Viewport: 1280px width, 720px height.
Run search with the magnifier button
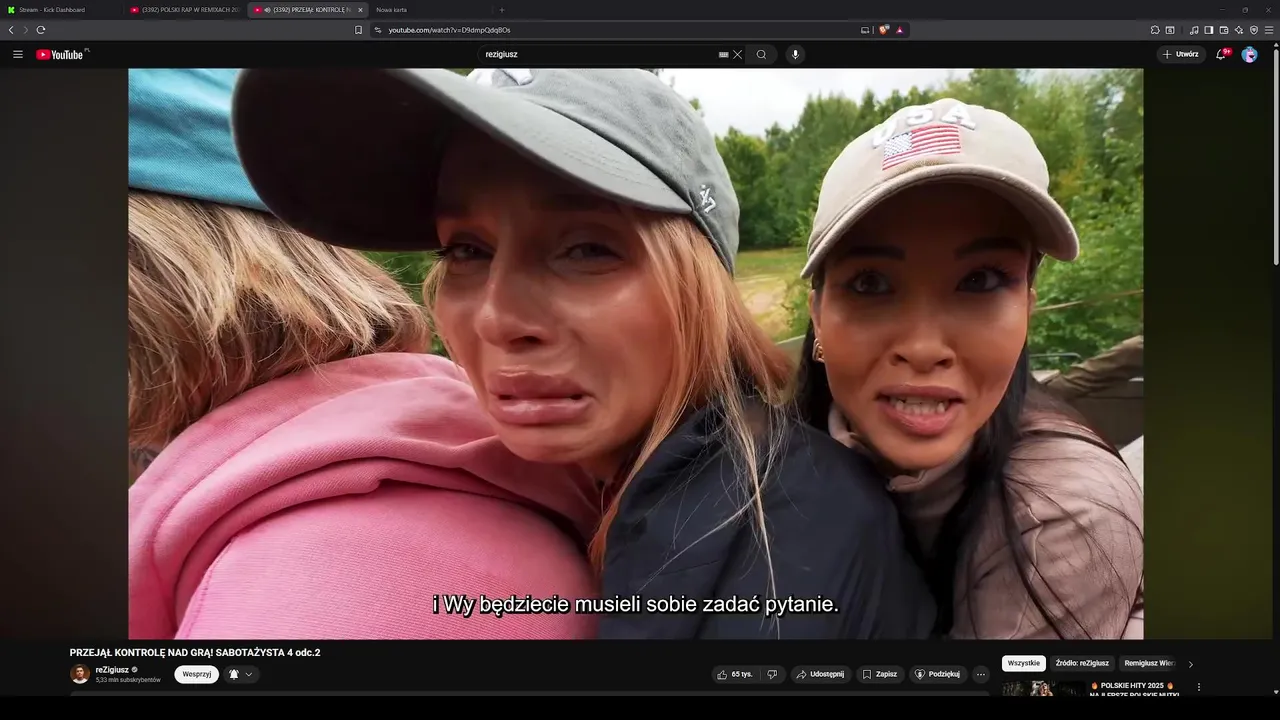click(x=761, y=54)
